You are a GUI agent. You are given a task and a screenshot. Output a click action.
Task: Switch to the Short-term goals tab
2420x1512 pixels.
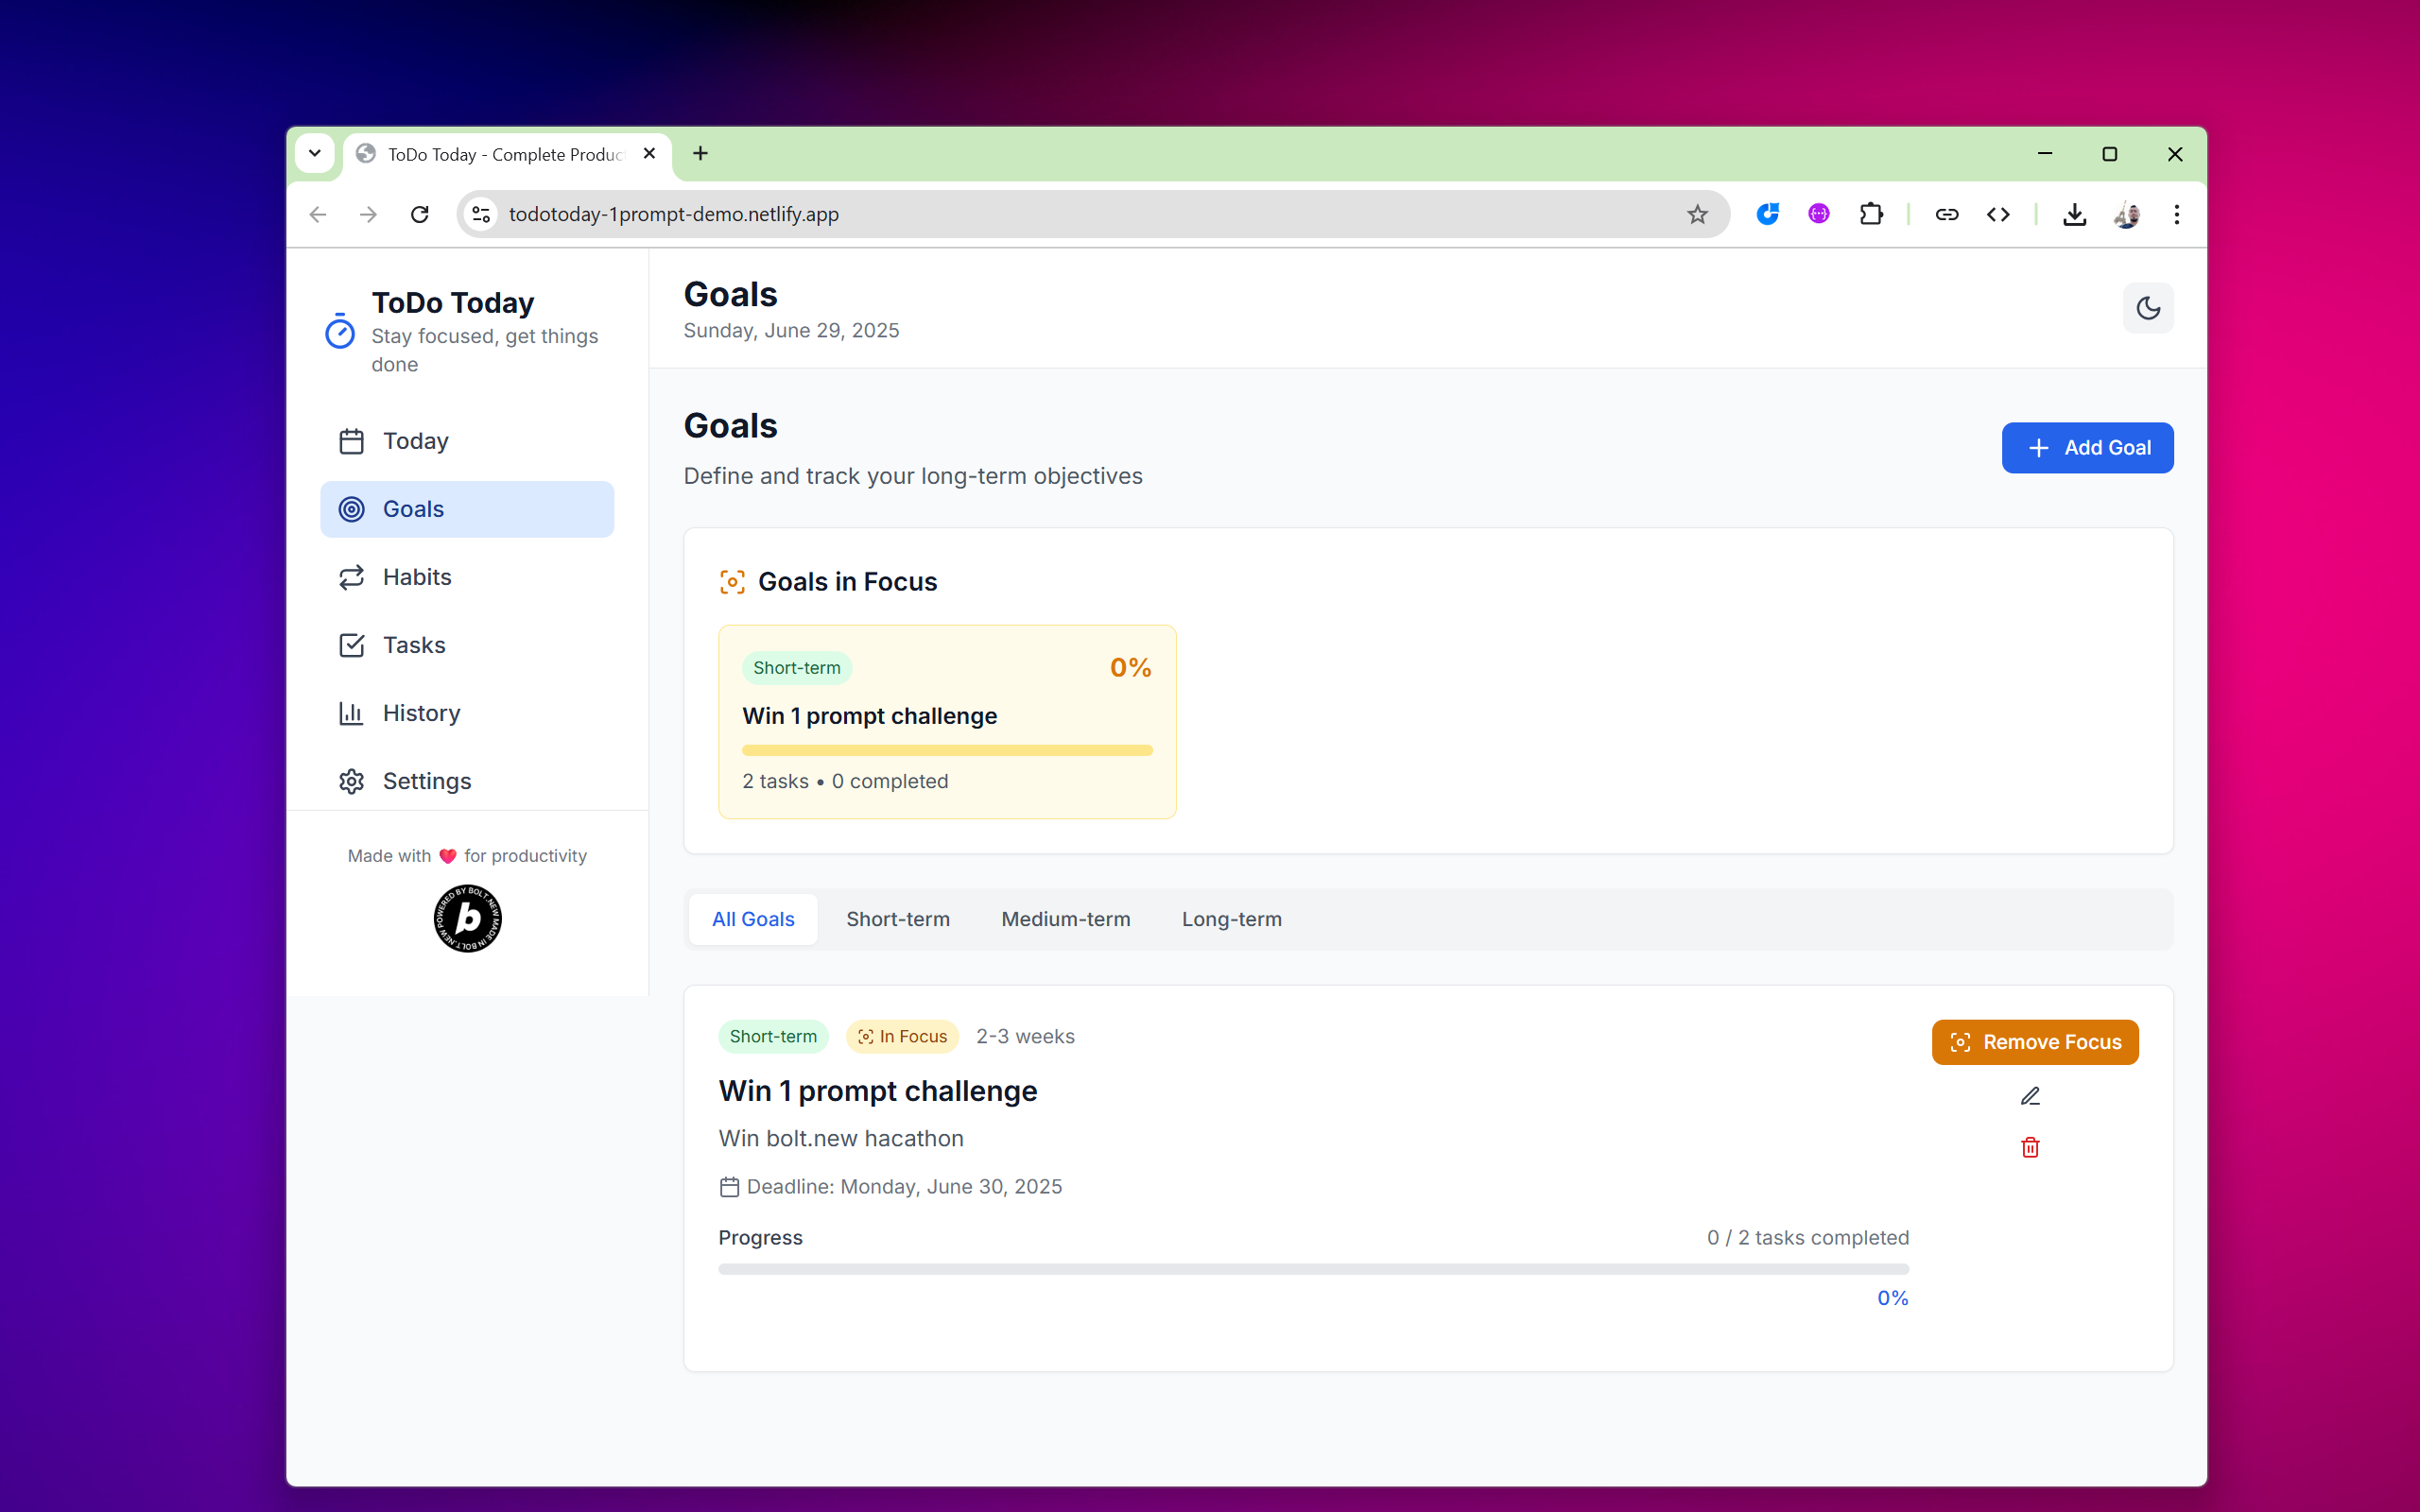click(897, 919)
